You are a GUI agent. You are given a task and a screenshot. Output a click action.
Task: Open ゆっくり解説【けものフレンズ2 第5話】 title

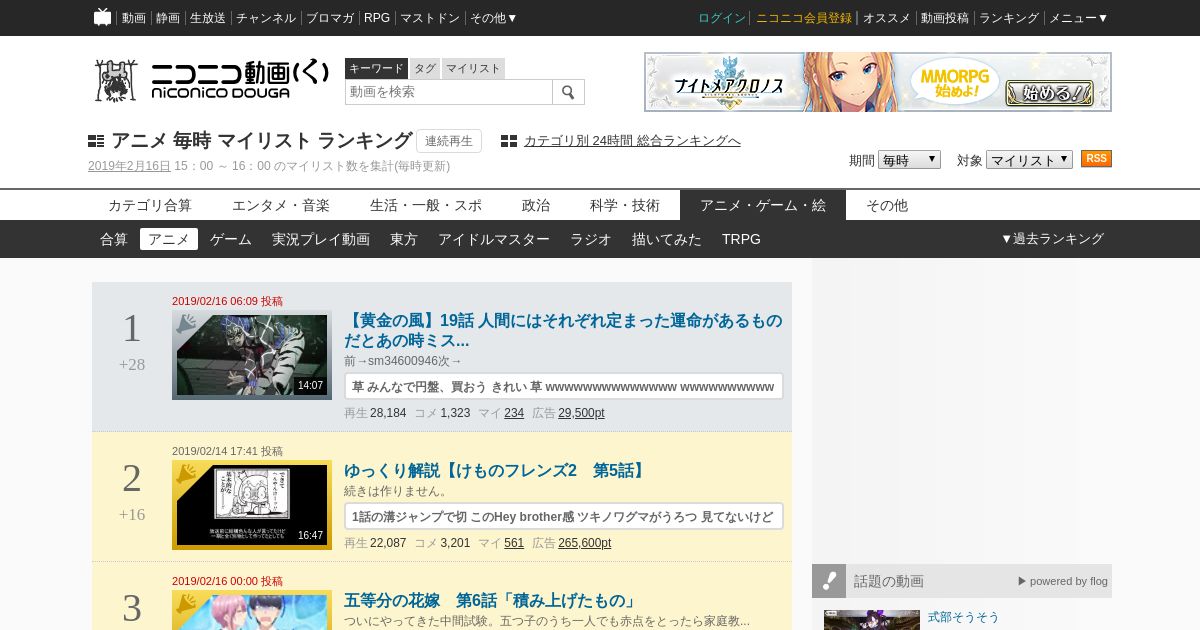coord(497,471)
